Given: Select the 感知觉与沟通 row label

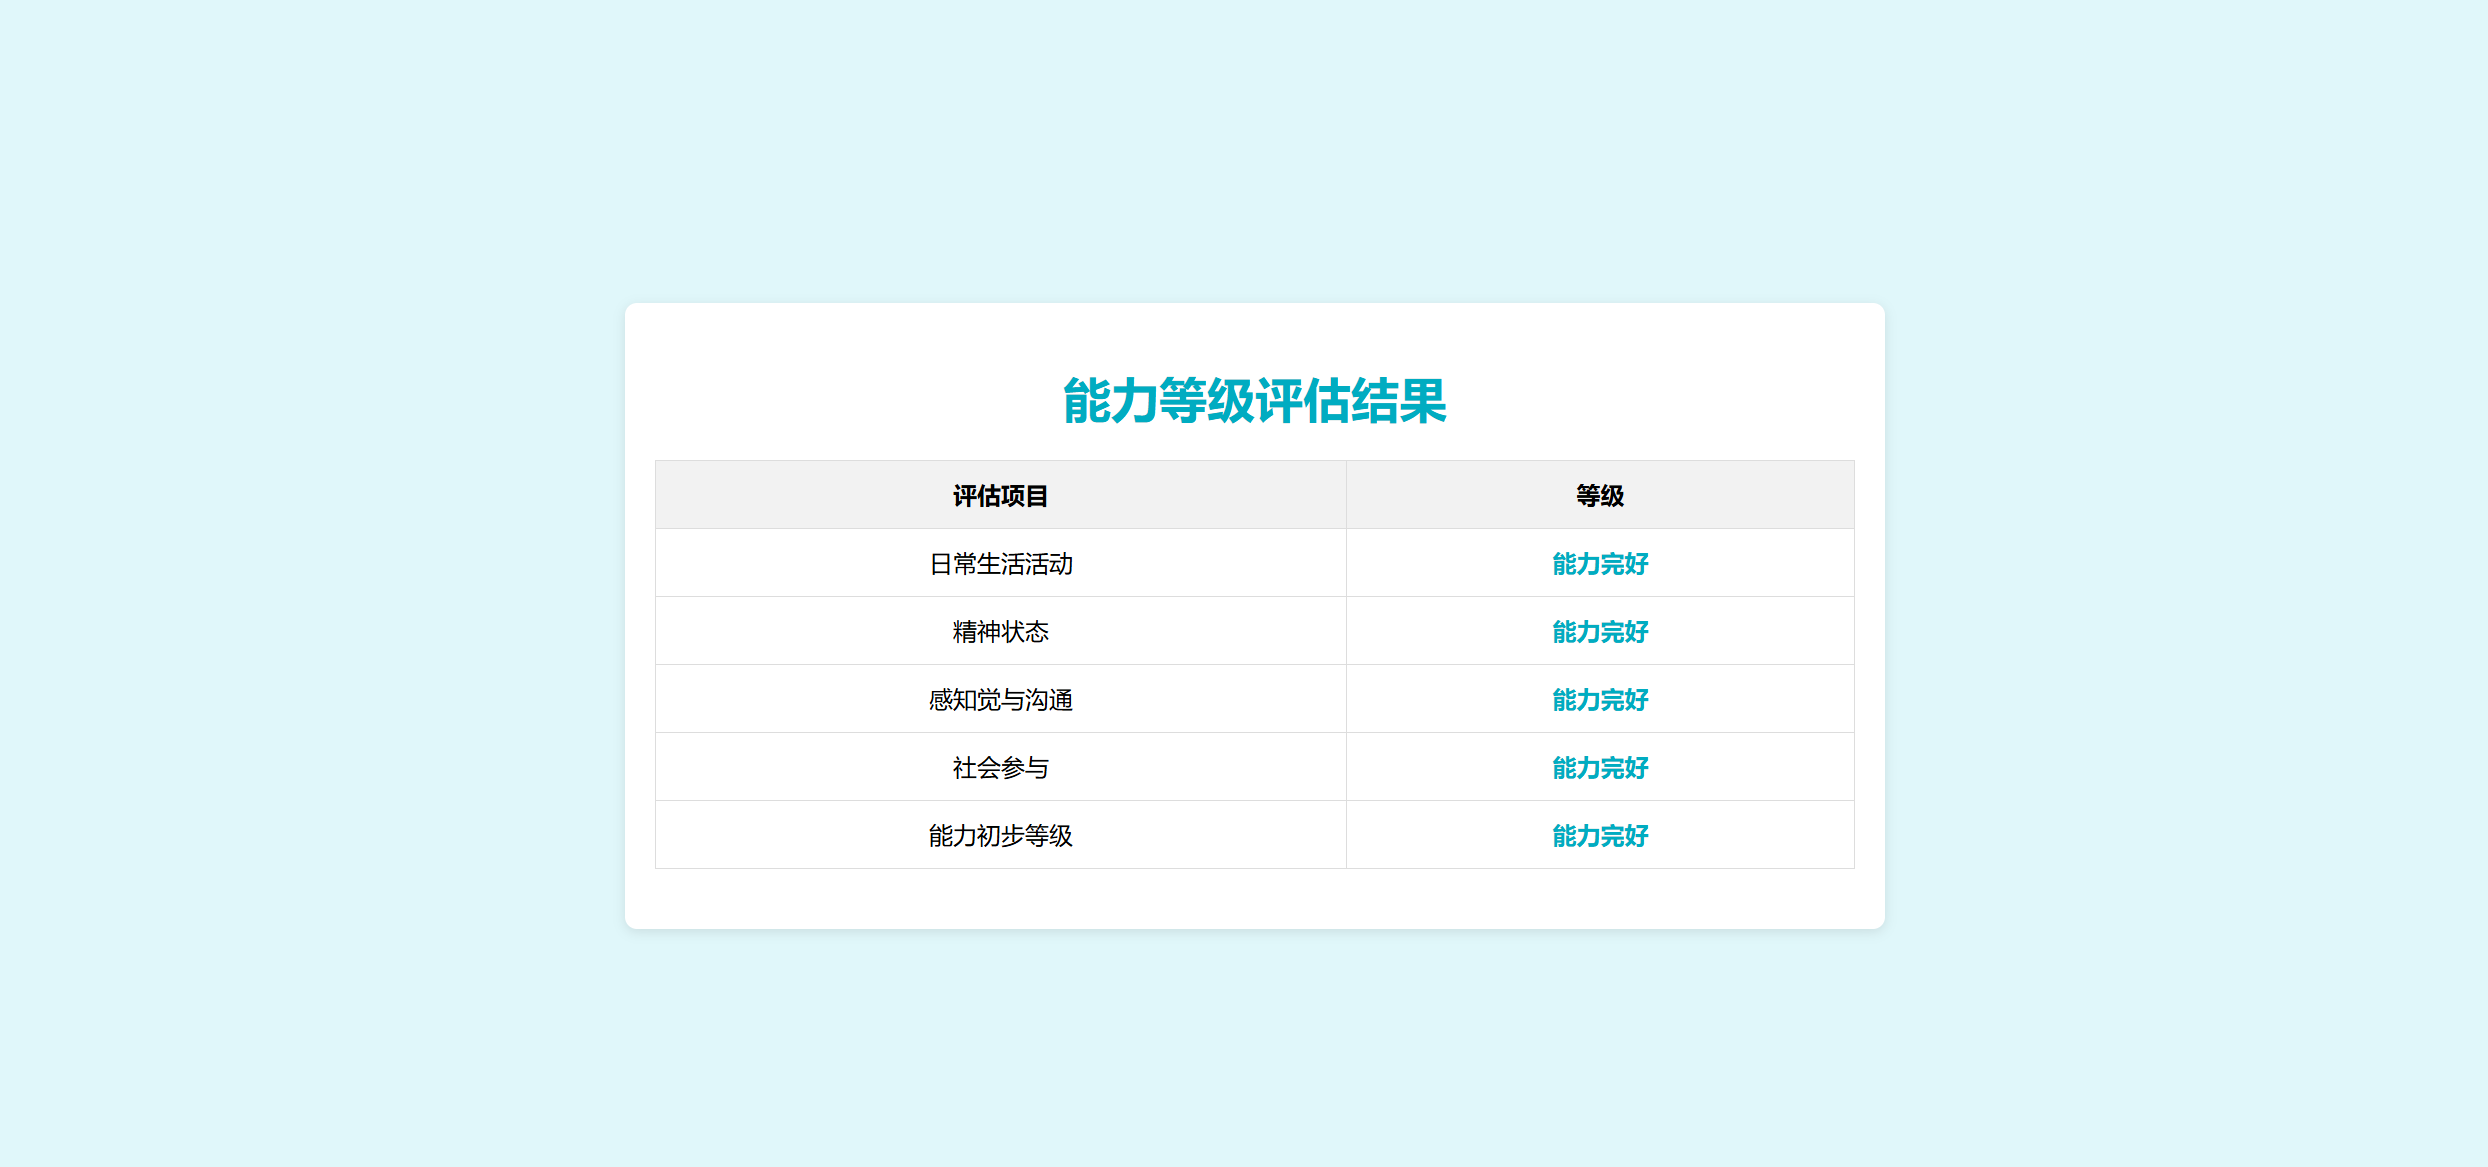Looking at the screenshot, I should [1000, 700].
